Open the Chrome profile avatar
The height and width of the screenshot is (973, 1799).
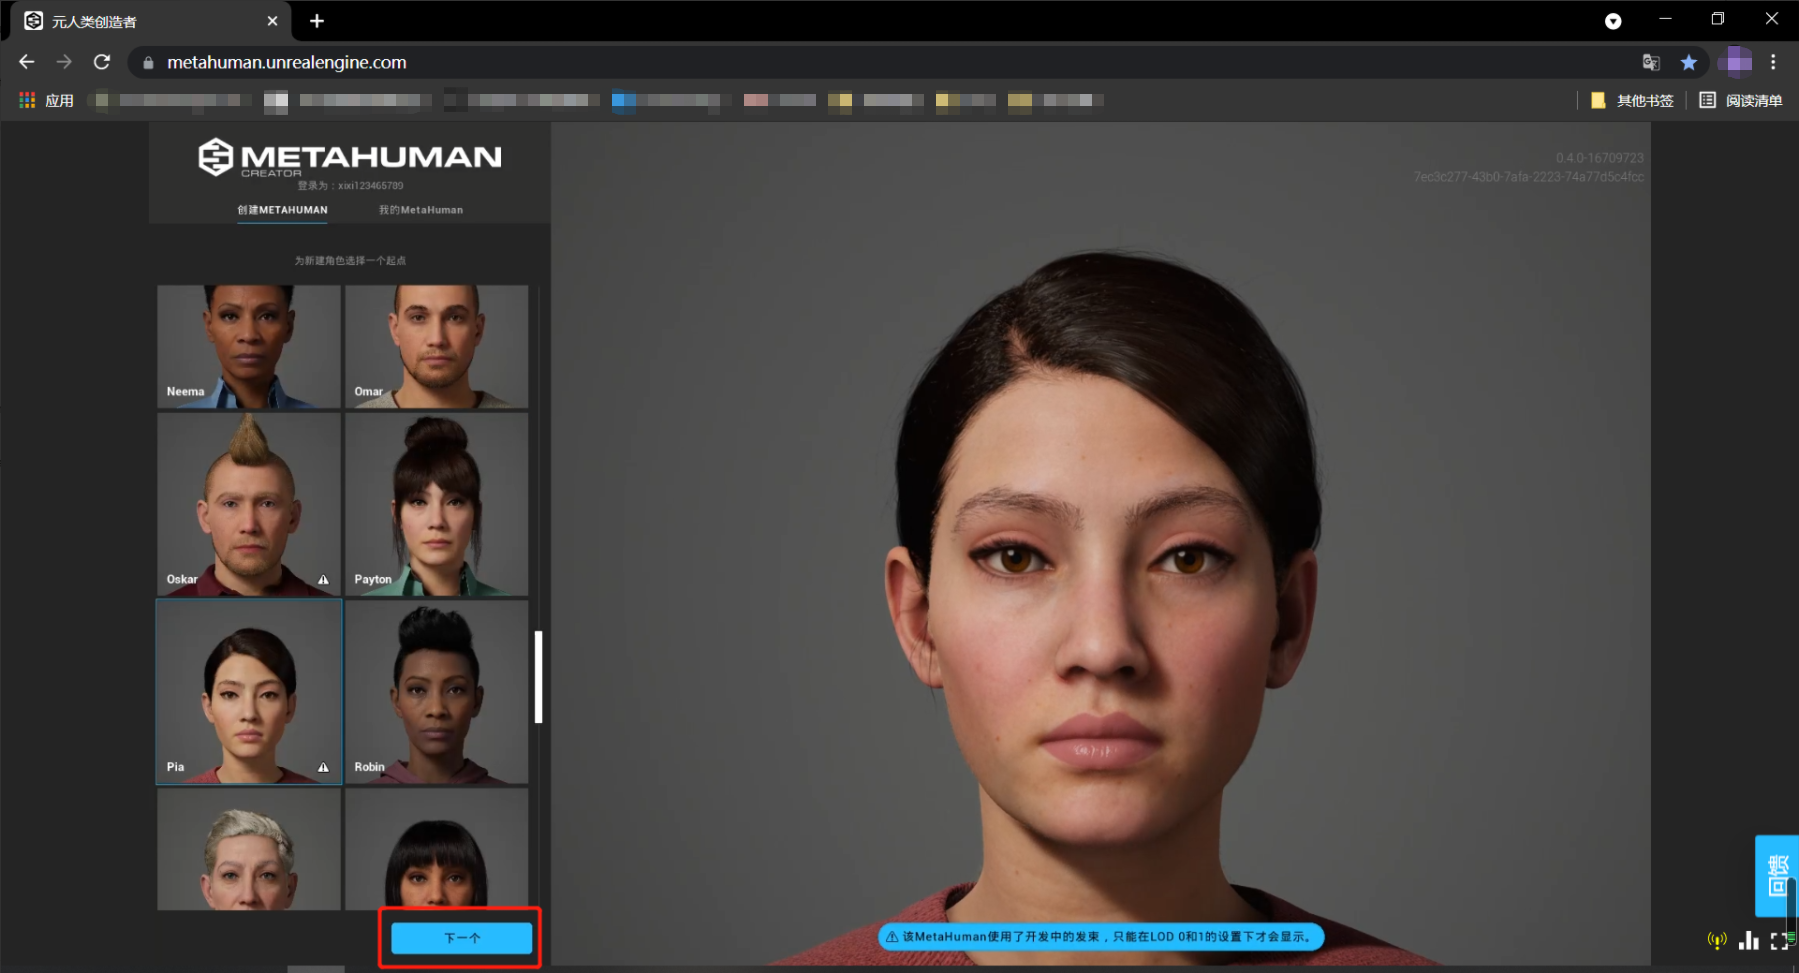click(1735, 62)
